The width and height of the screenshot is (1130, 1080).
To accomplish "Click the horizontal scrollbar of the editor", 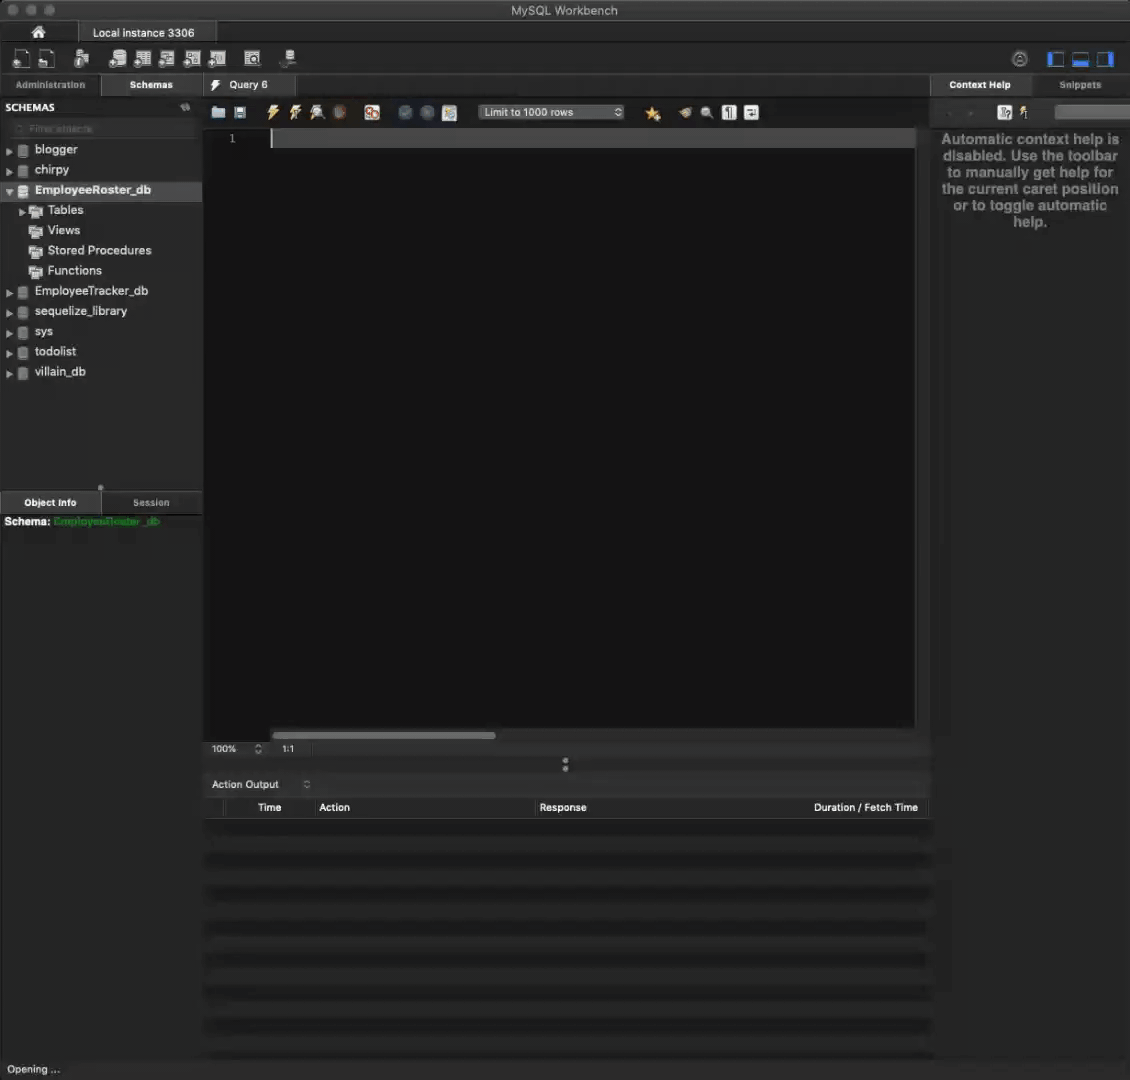I will point(384,736).
